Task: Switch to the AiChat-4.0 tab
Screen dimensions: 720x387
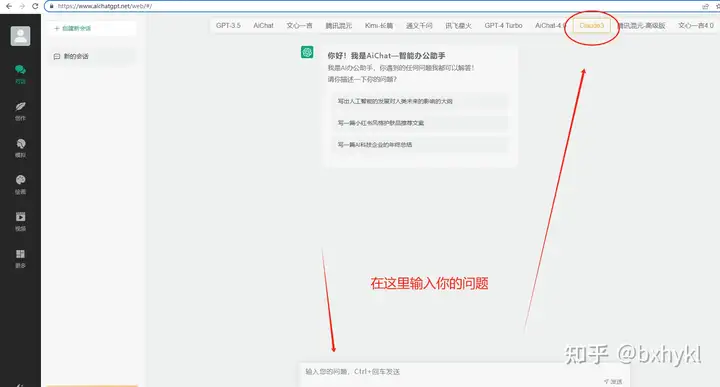Action: tap(550, 26)
